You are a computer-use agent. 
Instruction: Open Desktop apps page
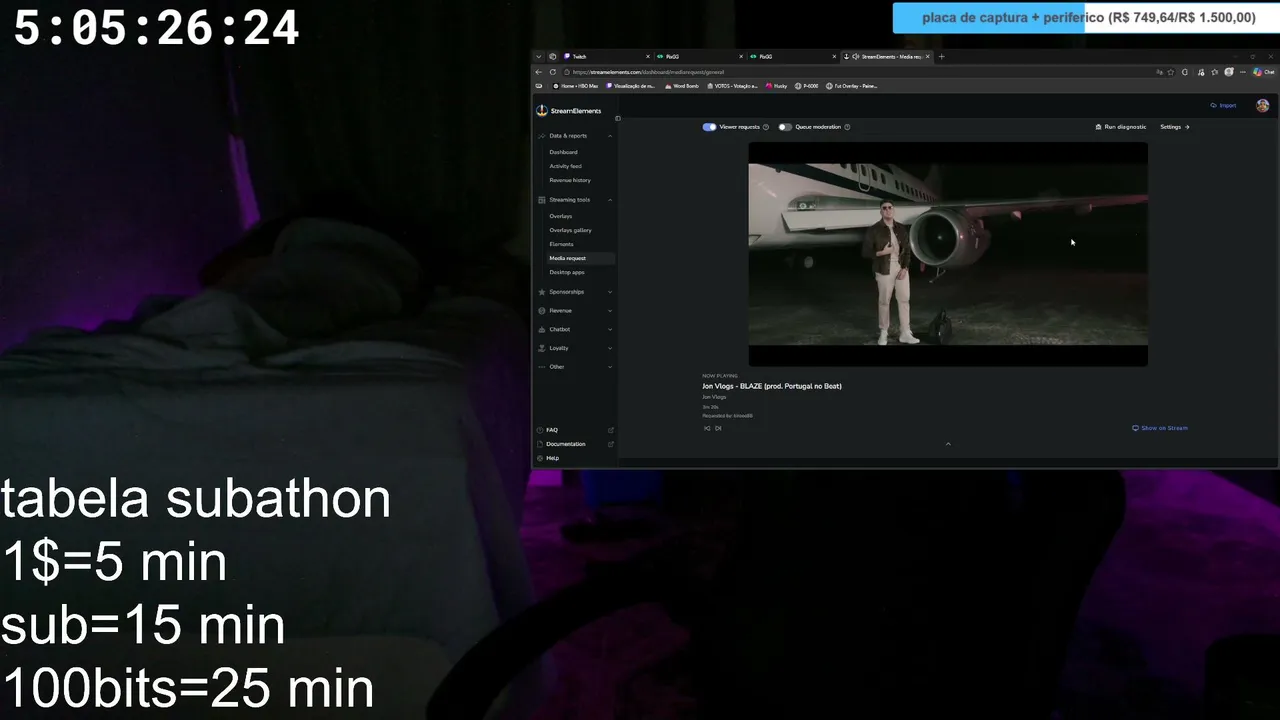[x=567, y=272]
